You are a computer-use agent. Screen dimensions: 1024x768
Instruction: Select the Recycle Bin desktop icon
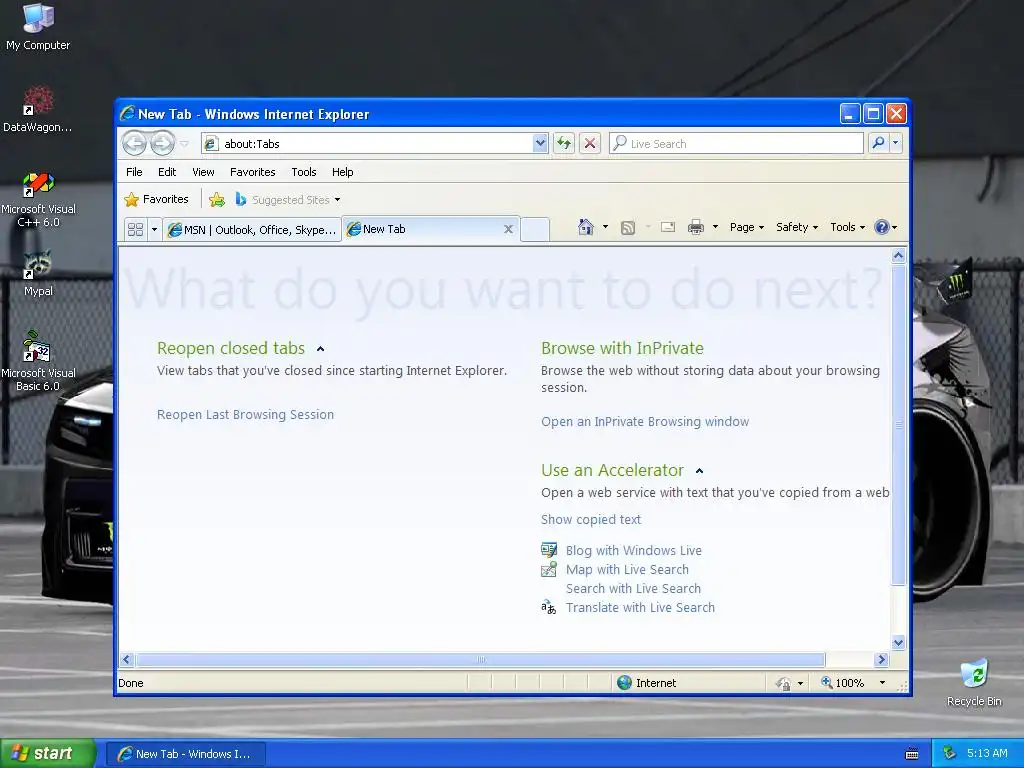(x=974, y=683)
